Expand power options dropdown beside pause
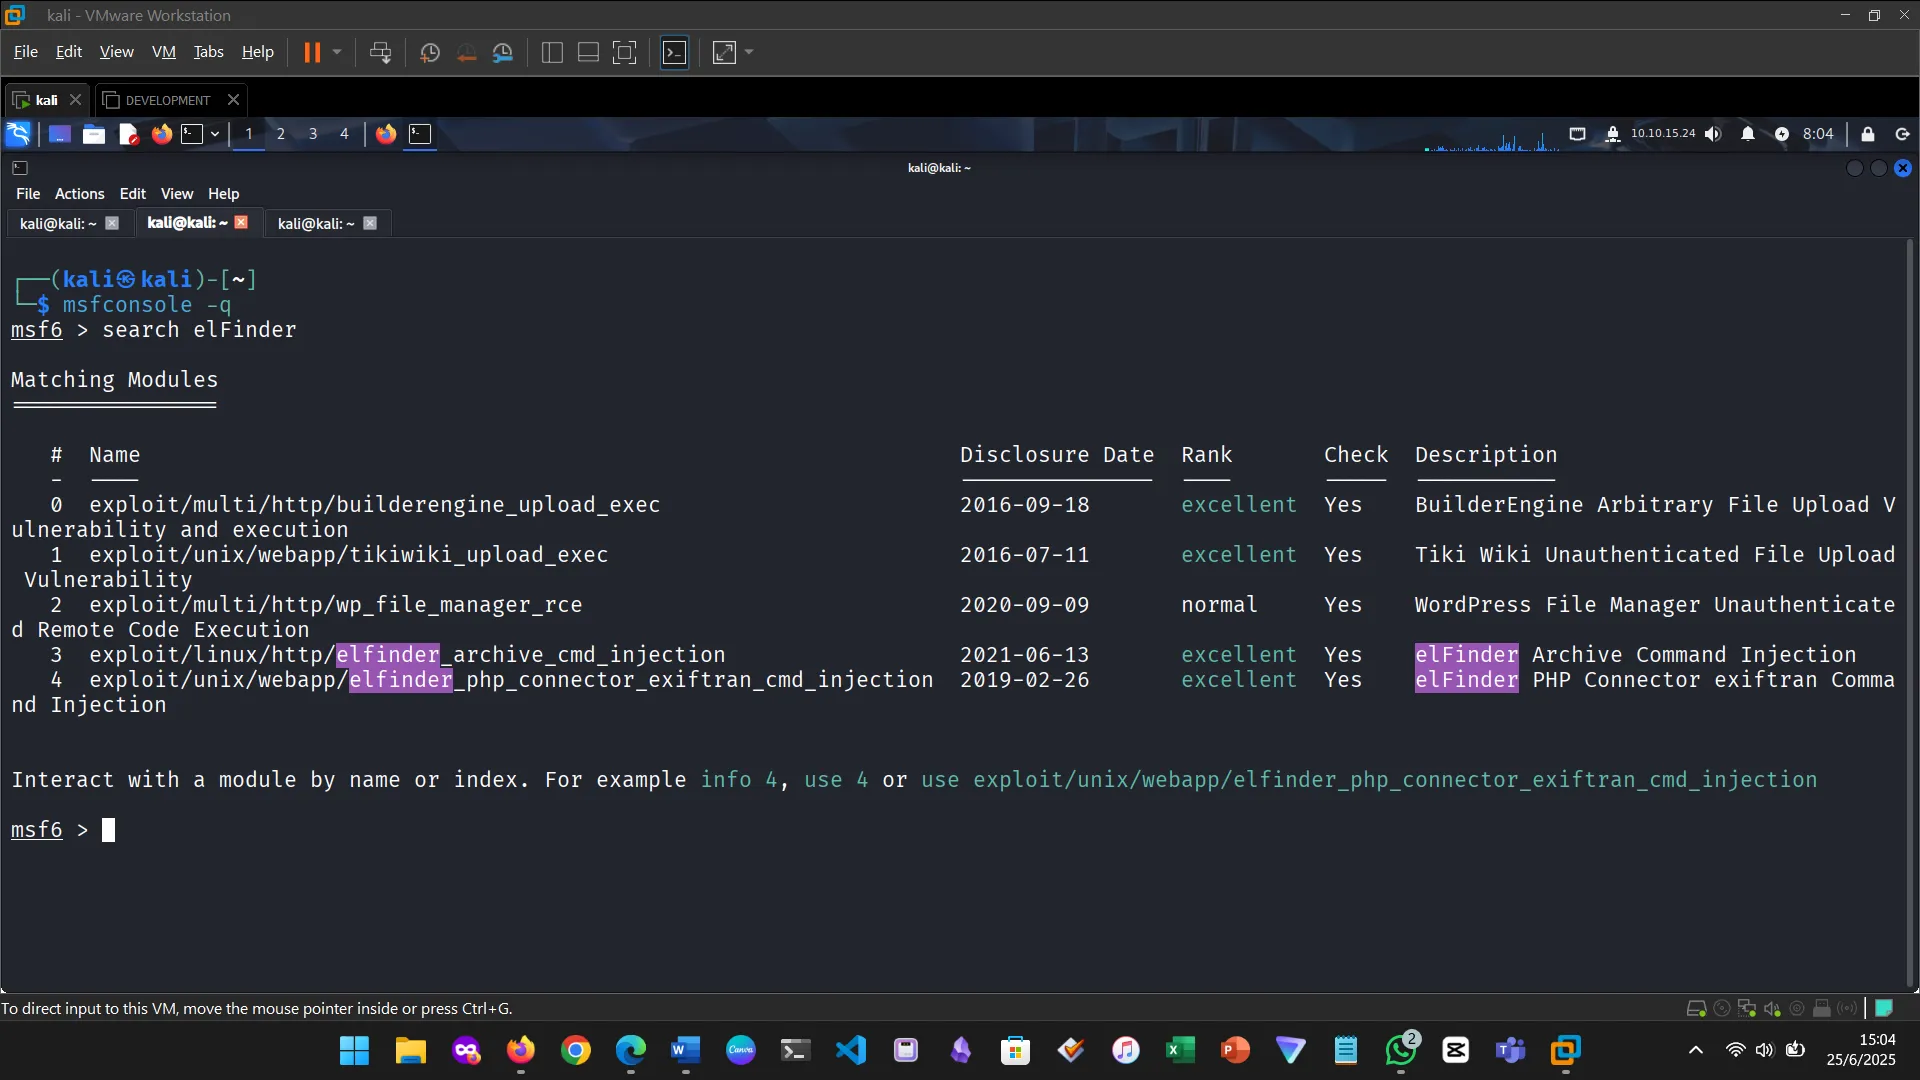Image resolution: width=1920 pixels, height=1080 pixels. pos(337,53)
